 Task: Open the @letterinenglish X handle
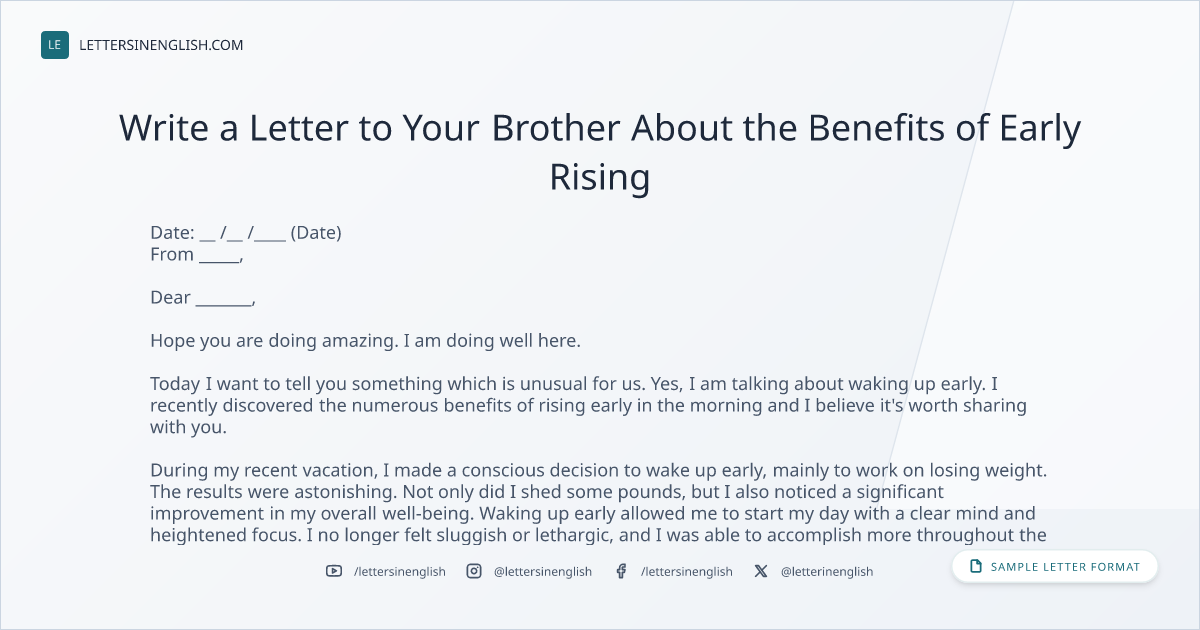click(x=827, y=571)
